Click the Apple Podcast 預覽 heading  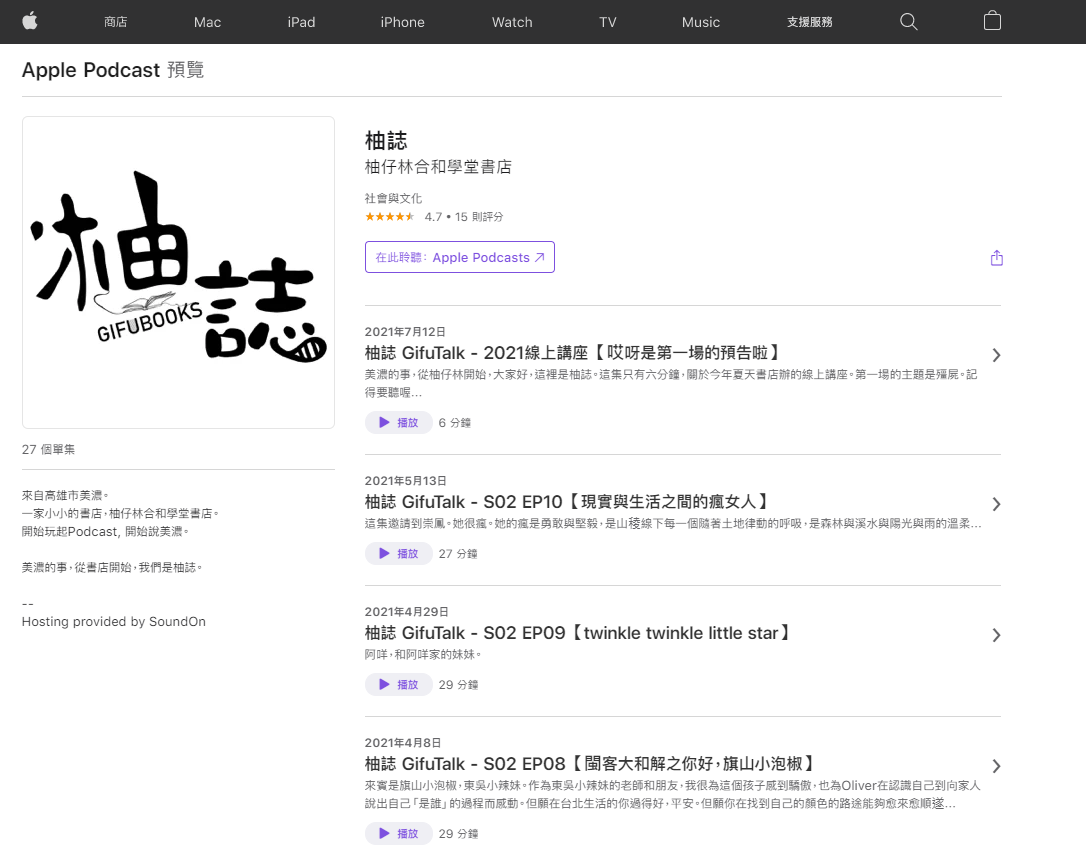(x=113, y=70)
